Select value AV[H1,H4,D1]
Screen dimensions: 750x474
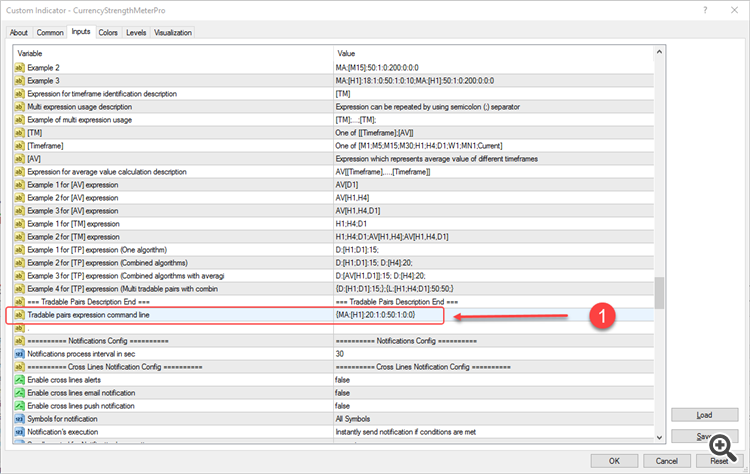pyautogui.click(x=358, y=210)
